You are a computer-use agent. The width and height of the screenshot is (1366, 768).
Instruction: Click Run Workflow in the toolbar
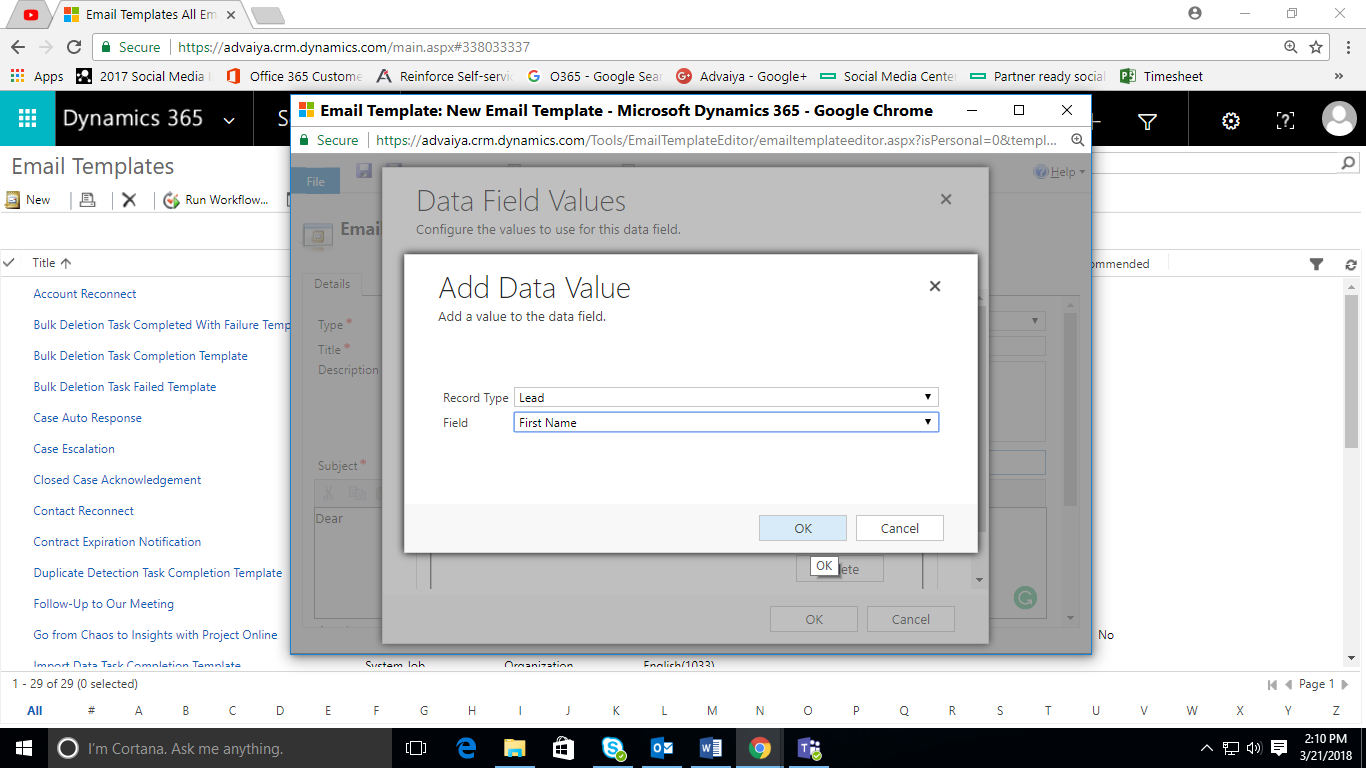[216, 200]
